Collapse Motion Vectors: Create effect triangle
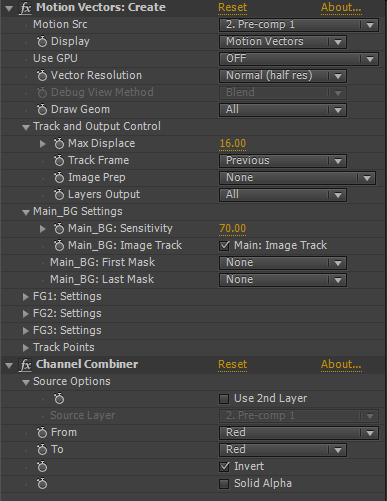The height and width of the screenshot is (501, 387). coord(9,8)
